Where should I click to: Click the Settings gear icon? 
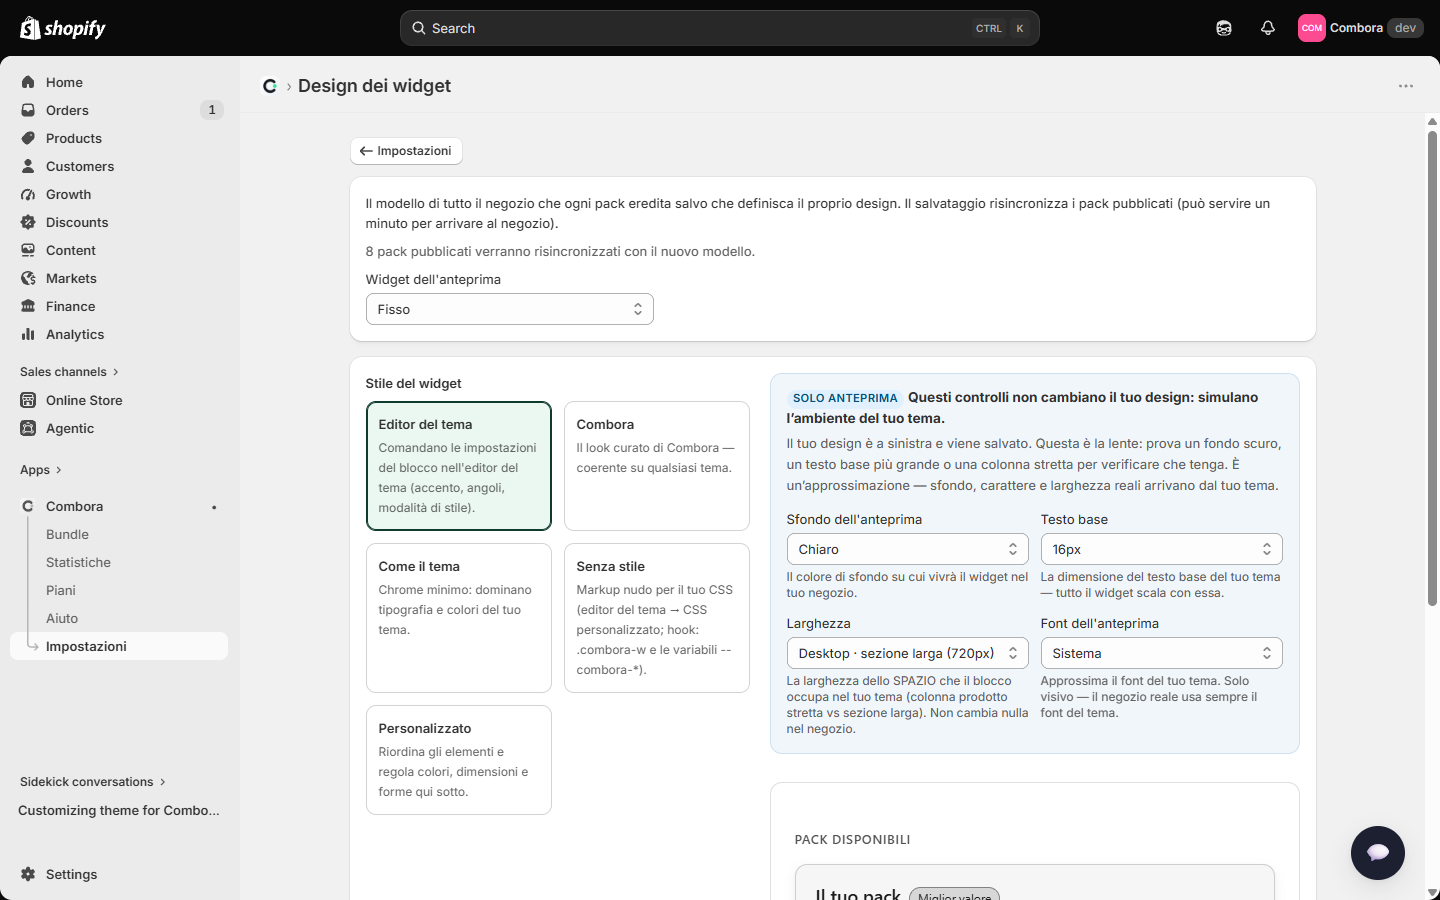click(x=28, y=874)
